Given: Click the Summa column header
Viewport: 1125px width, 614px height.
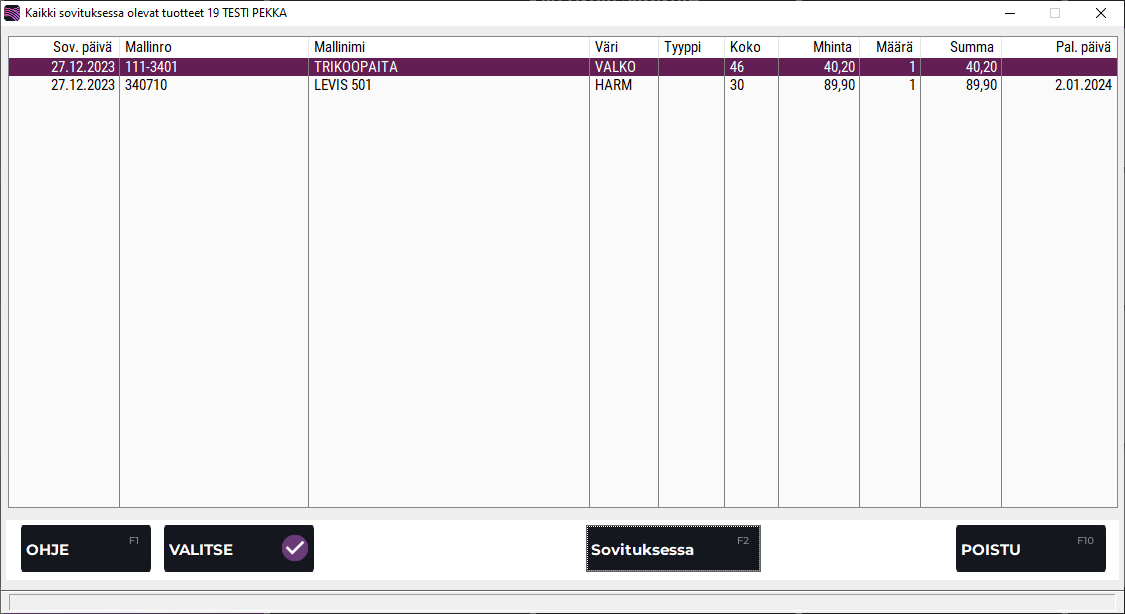Looking at the screenshot, I should [960, 47].
